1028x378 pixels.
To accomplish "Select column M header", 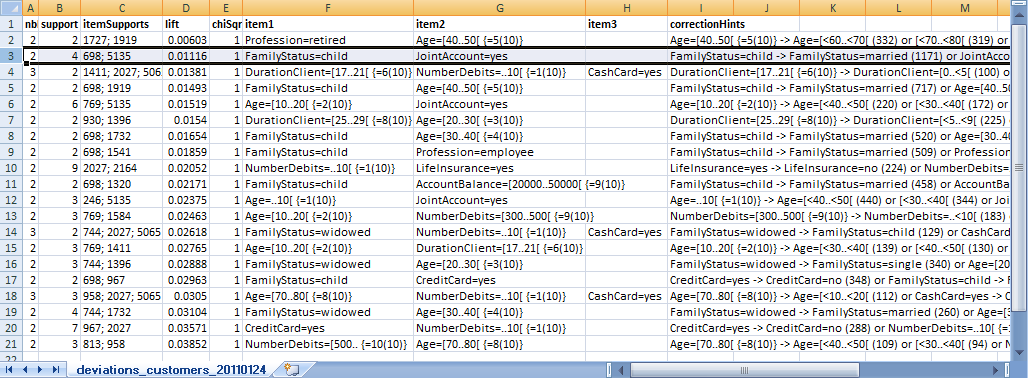I will (x=964, y=8).
